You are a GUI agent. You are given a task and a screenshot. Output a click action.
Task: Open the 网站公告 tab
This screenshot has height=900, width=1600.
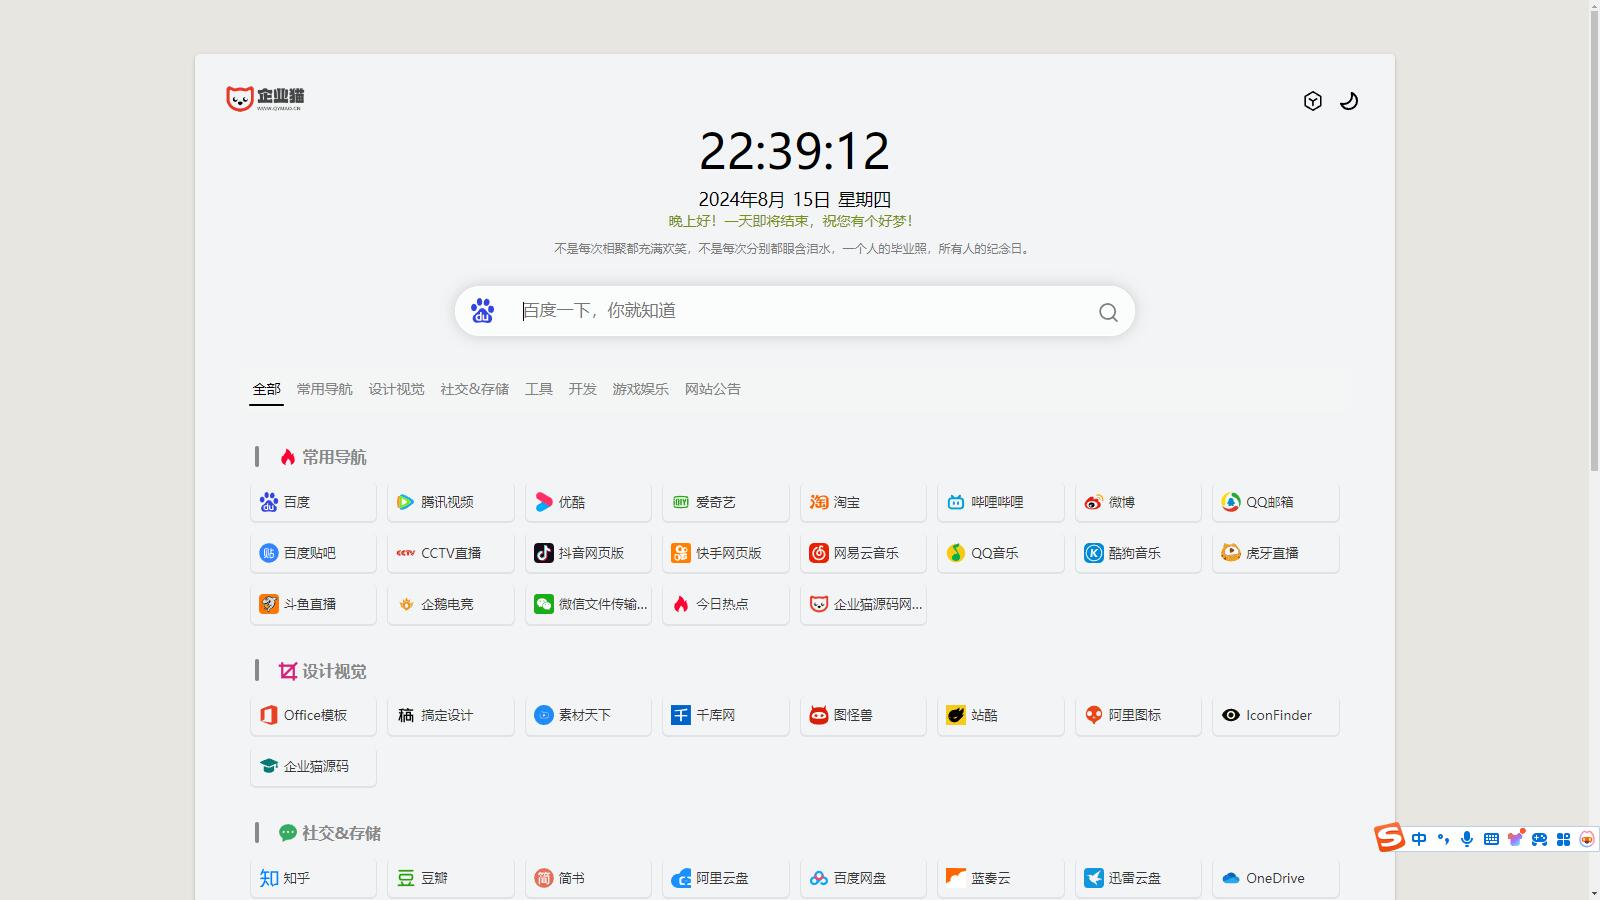712,389
